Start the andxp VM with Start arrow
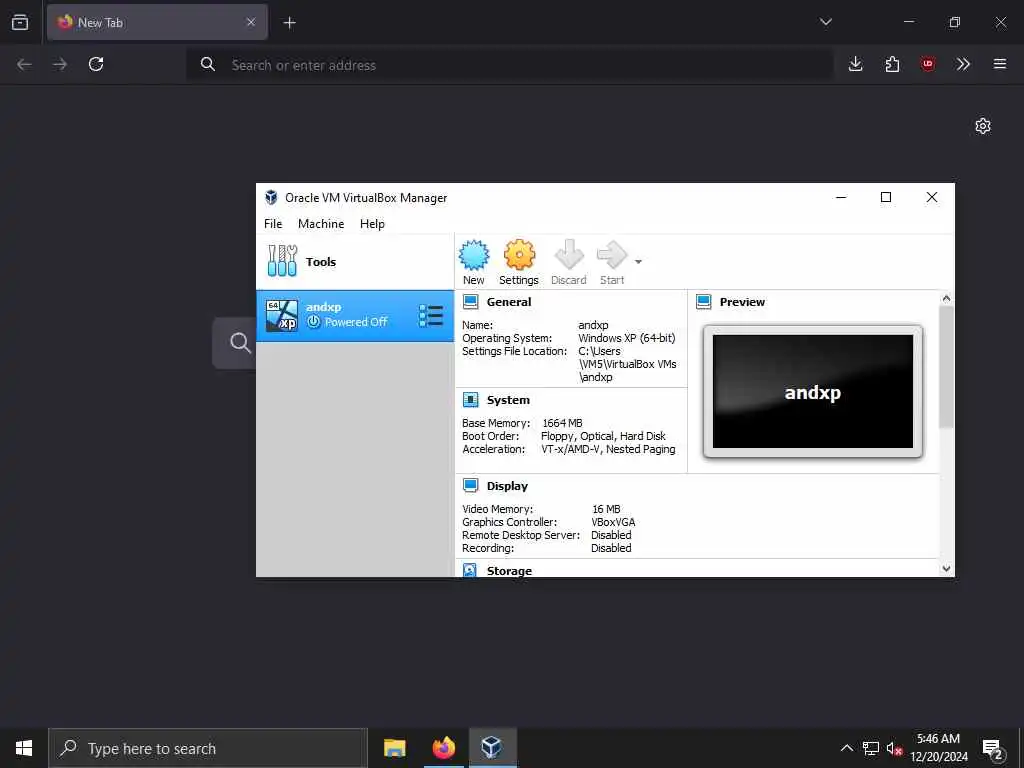This screenshot has height=768, width=1024. click(x=612, y=255)
